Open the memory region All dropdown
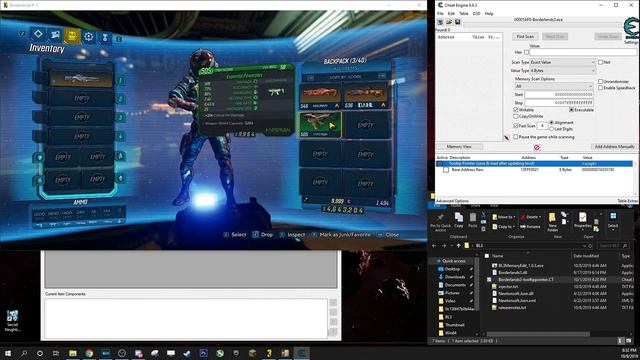 pos(553,86)
